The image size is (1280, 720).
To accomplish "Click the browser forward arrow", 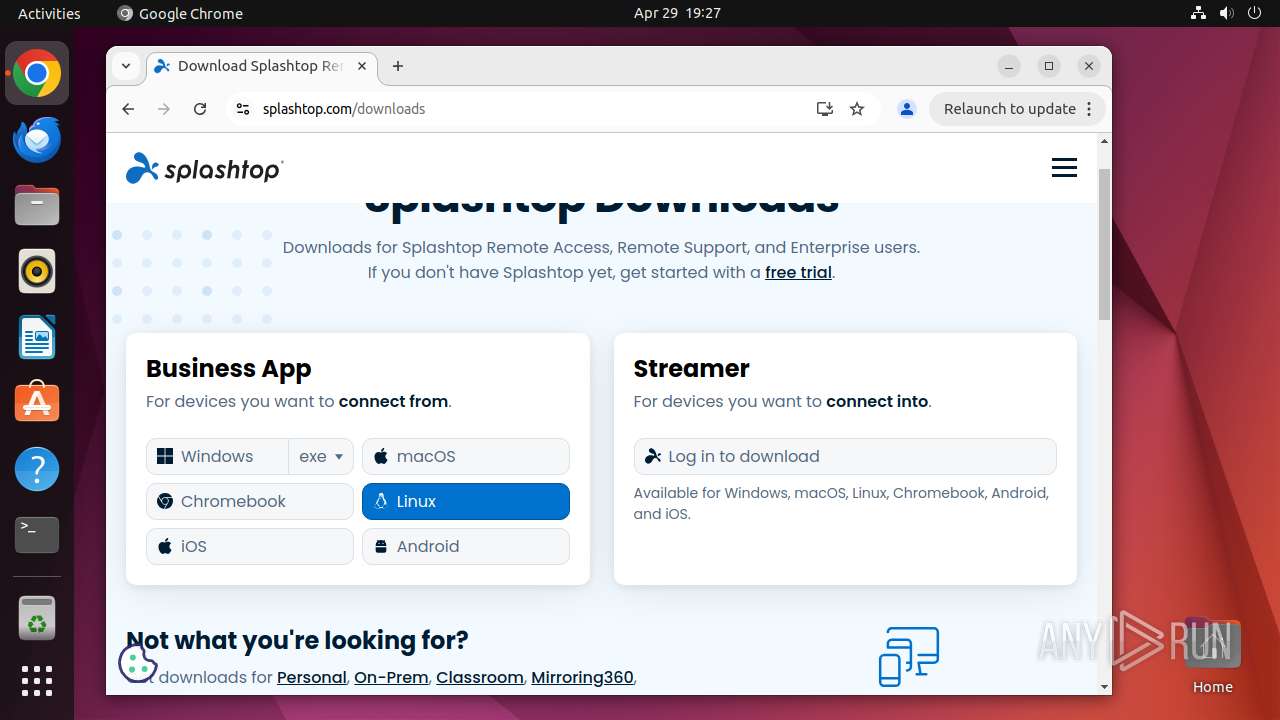I will [x=164, y=109].
